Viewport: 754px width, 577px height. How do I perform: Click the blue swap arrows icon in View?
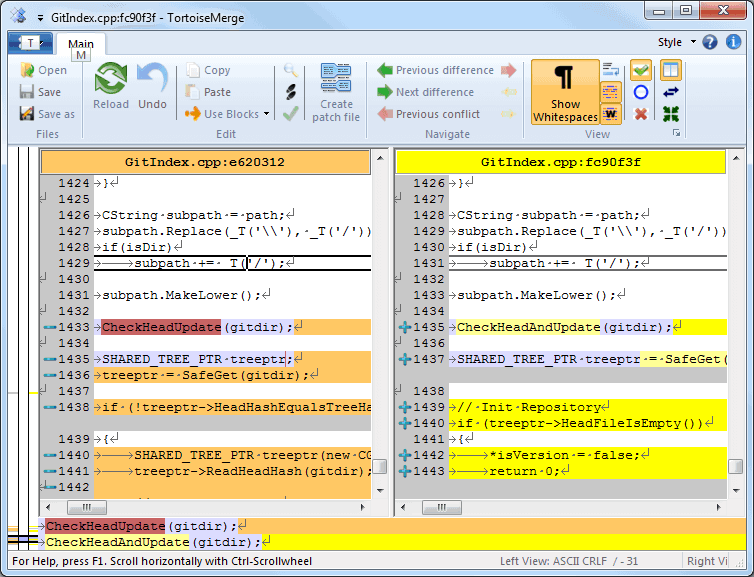671,92
